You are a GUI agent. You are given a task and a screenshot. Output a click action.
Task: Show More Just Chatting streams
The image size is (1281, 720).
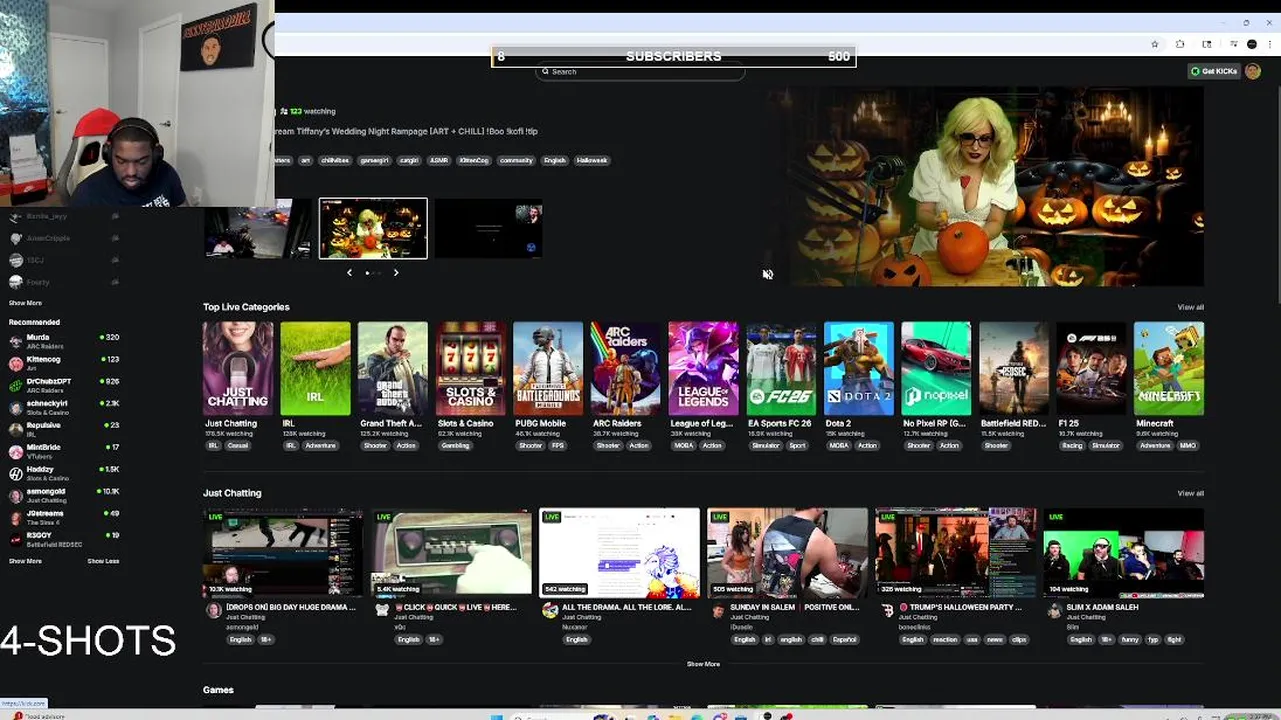[x=703, y=664]
